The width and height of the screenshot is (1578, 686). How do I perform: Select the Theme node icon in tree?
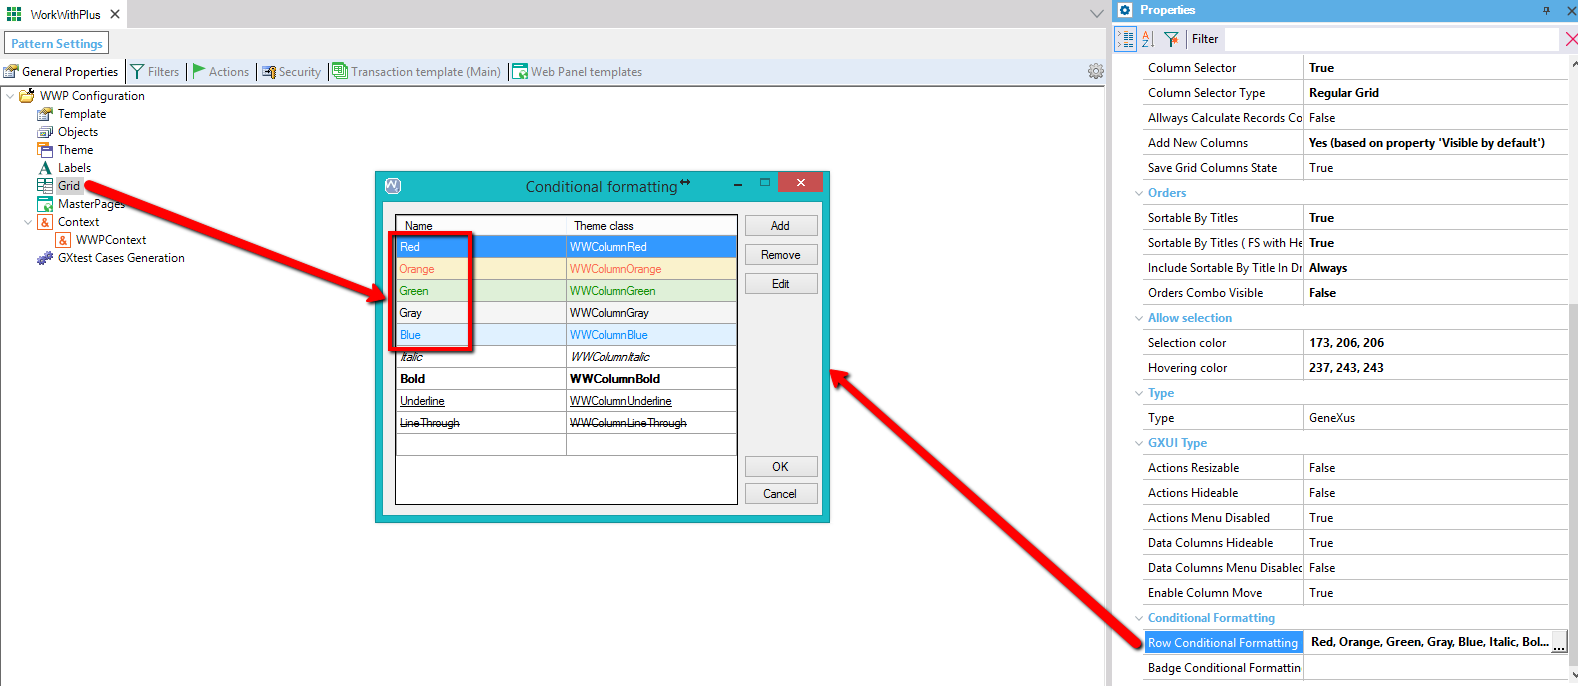point(45,150)
